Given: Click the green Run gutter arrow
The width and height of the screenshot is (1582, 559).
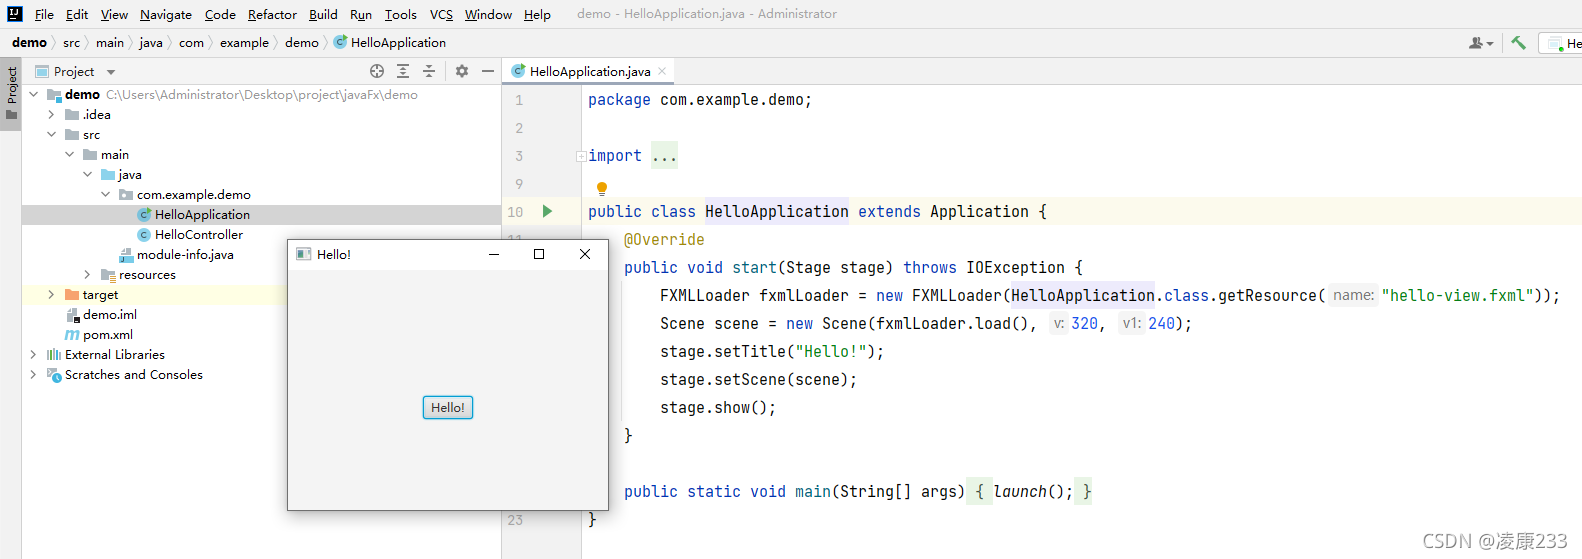Looking at the screenshot, I should tap(547, 211).
